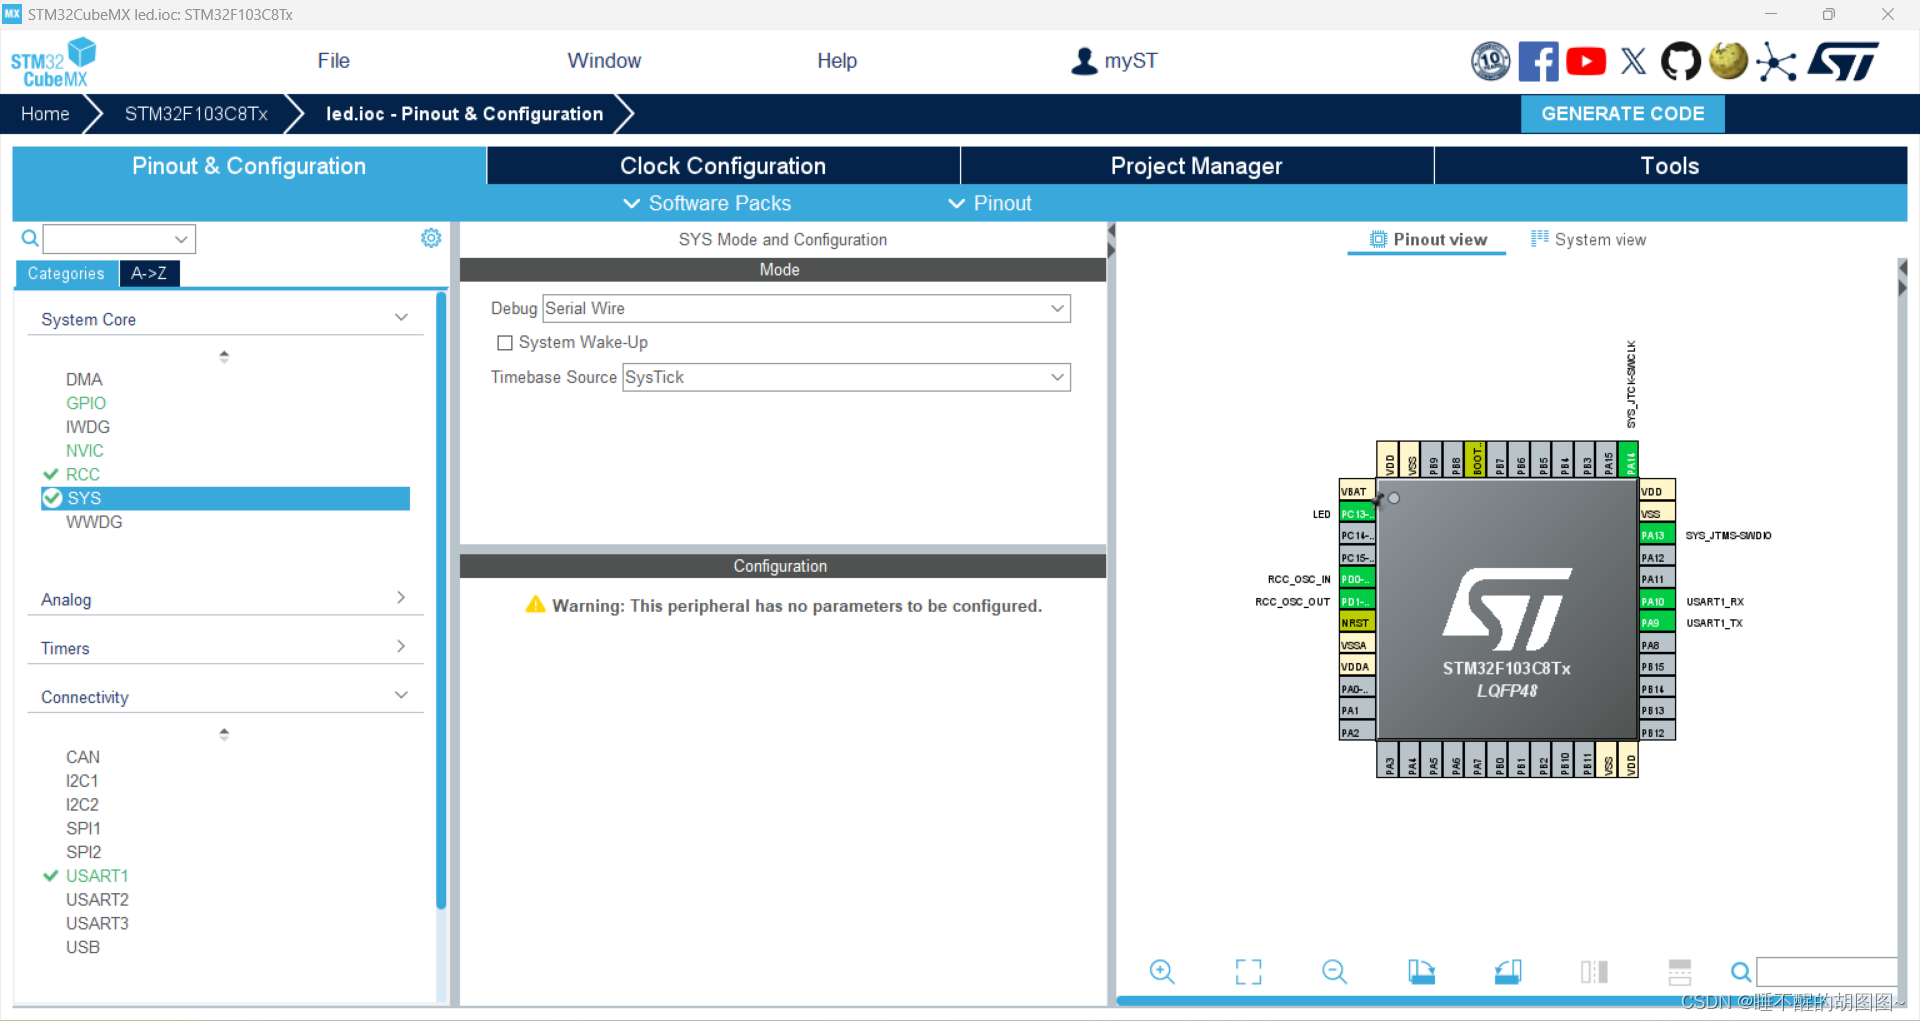Select GPIO in System Core list
1920x1021 pixels.
86,403
